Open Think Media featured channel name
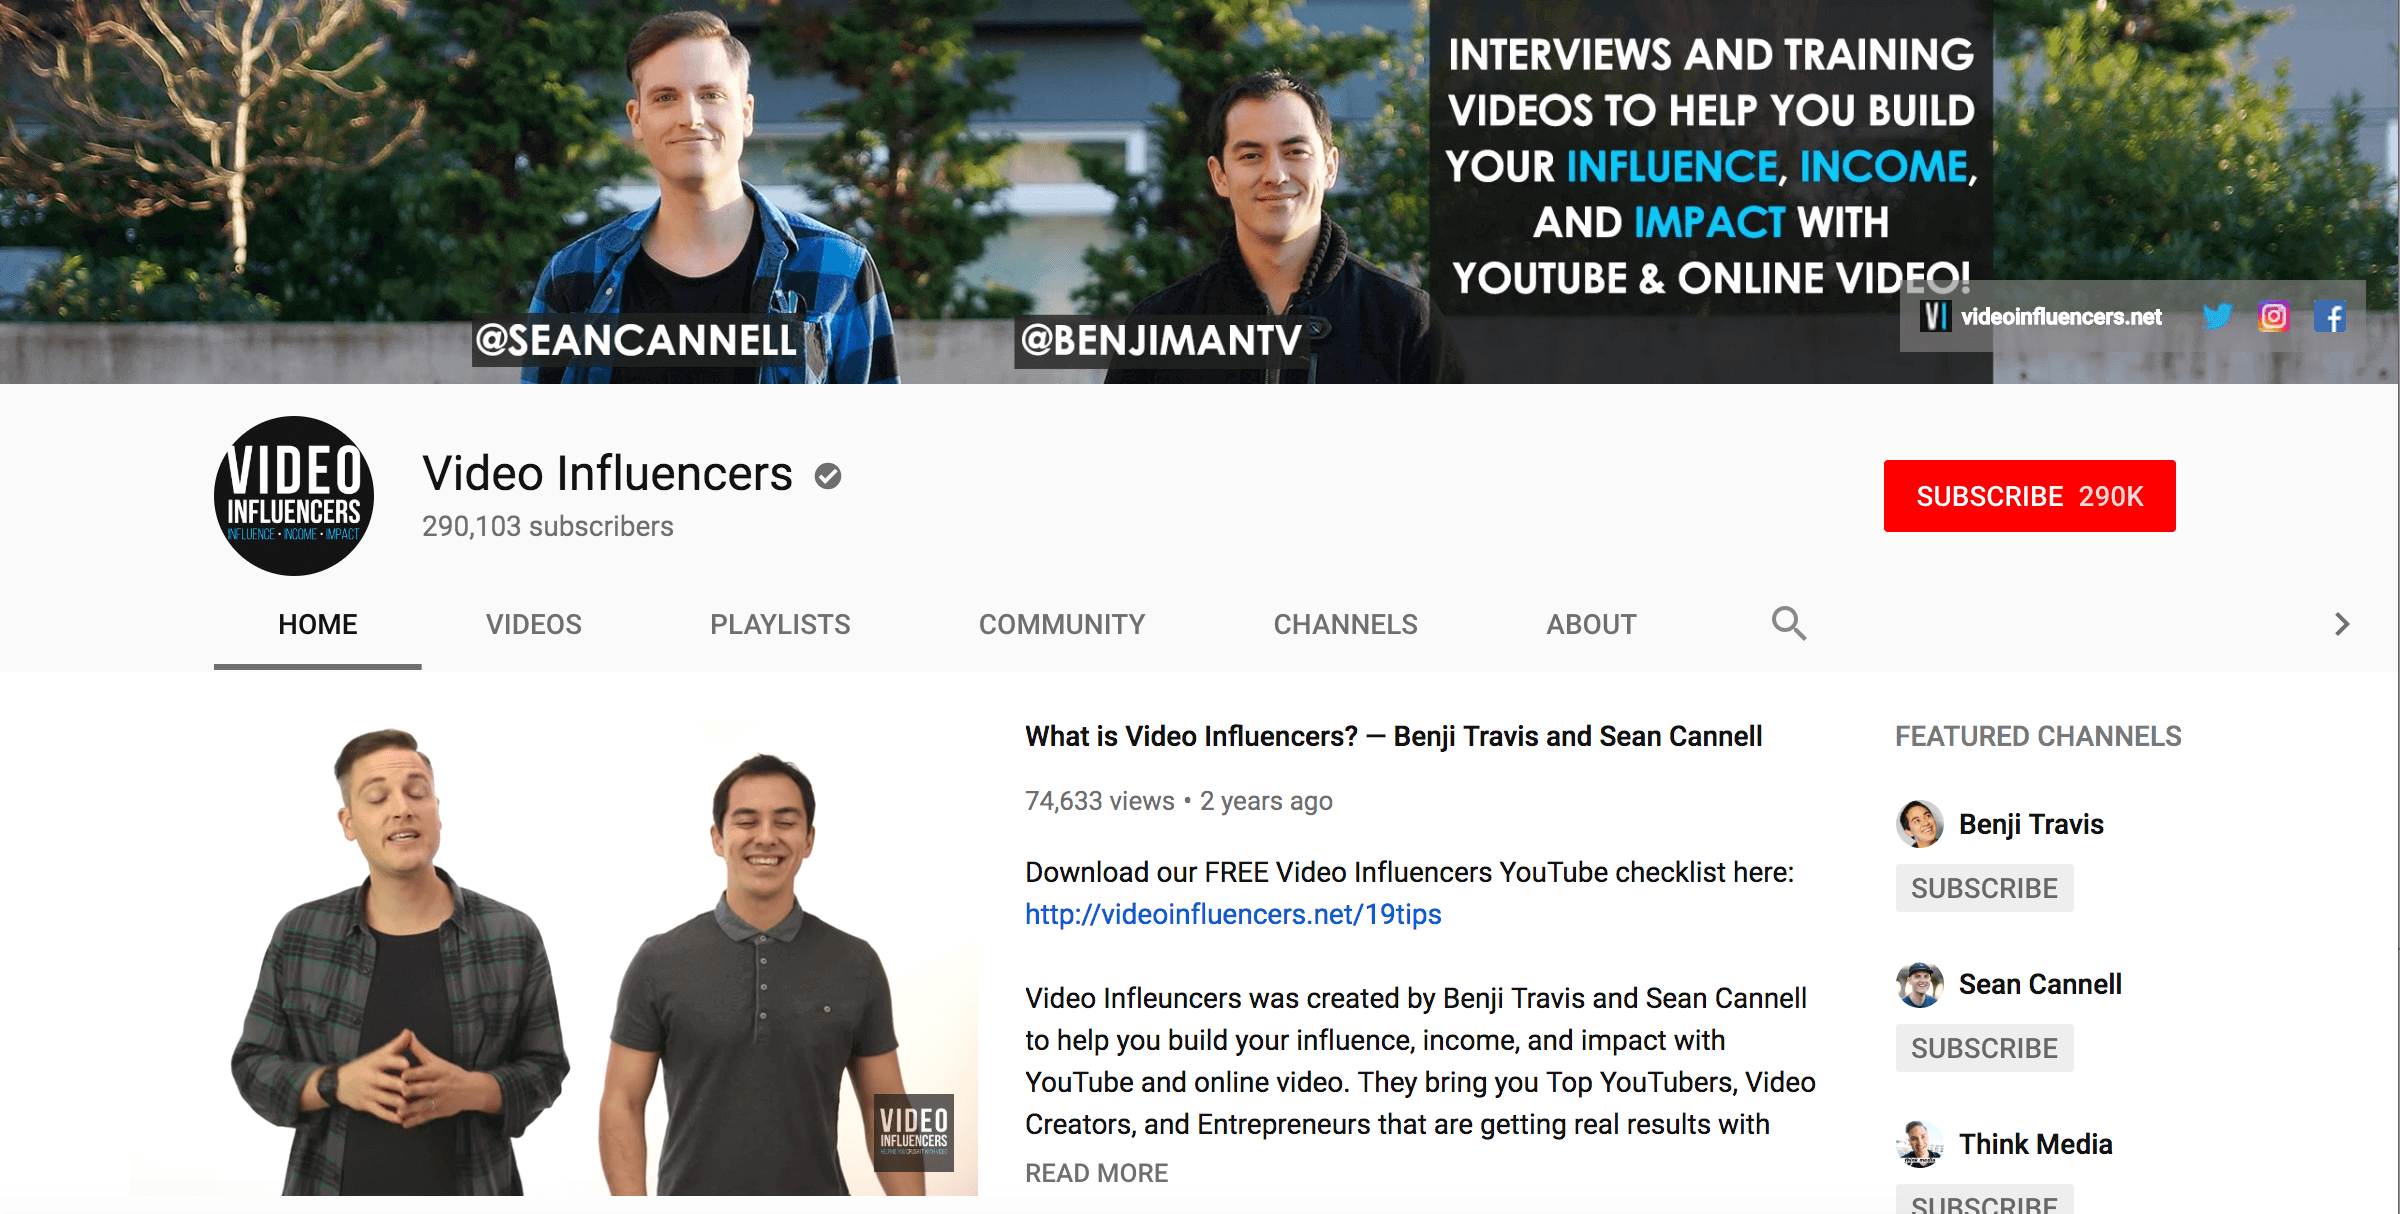The width and height of the screenshot is (2400, 1214). pyautogui.click(x=2035, y=1144)
